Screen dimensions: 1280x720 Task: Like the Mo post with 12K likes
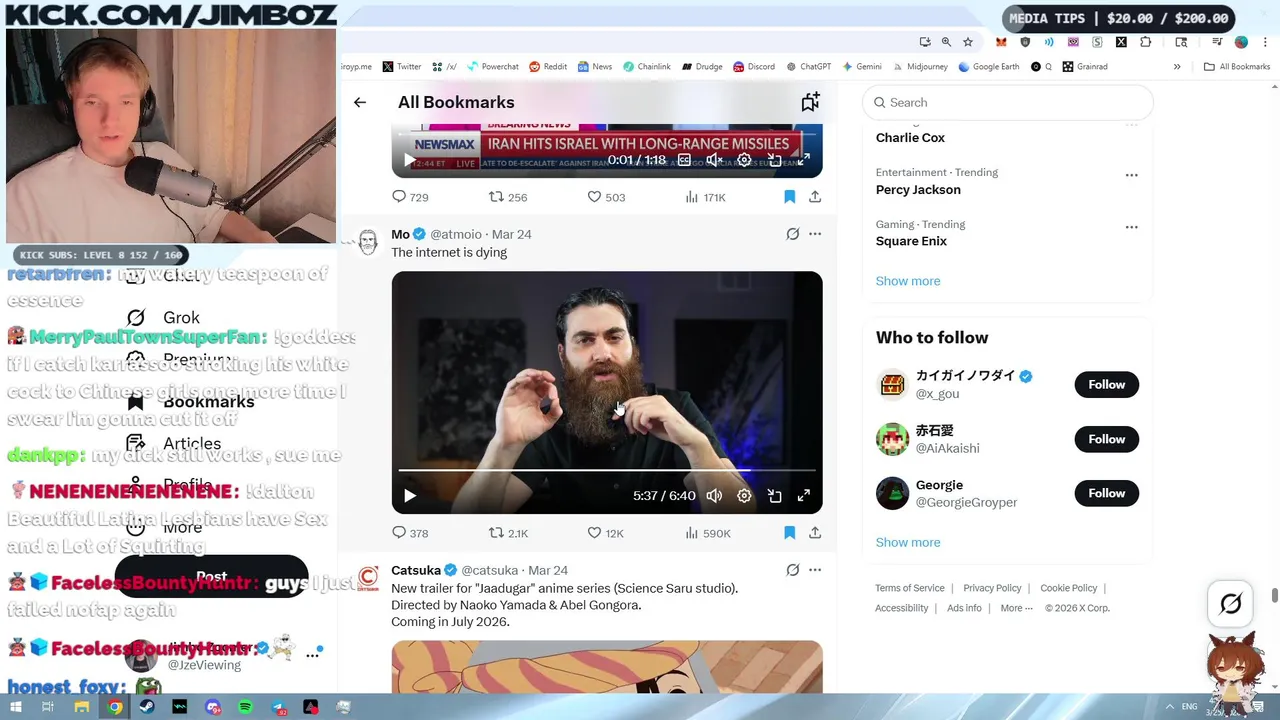coord(605,533)
